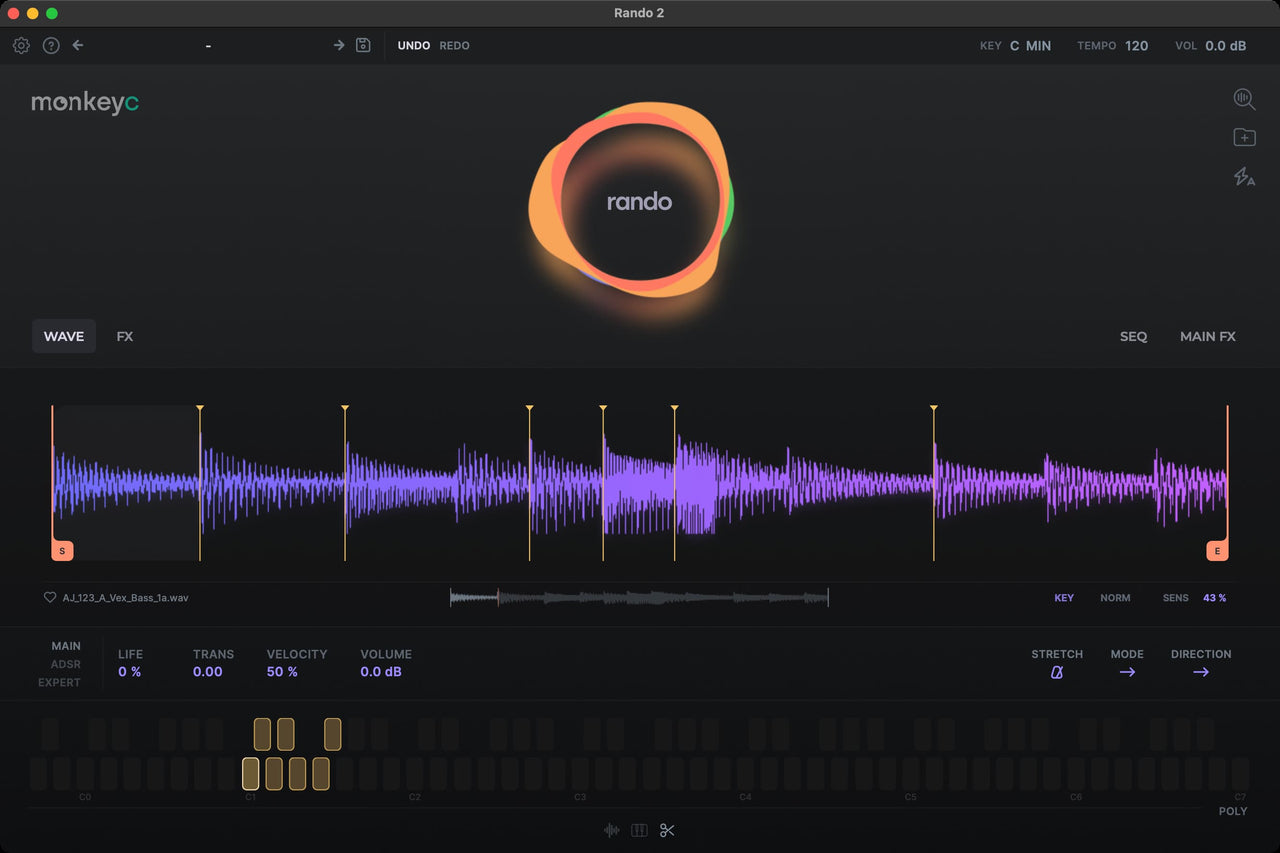1280x853 pixels.
Task: Toggle the KEY option beside NORM
Action: click(x=1064, y=598)
